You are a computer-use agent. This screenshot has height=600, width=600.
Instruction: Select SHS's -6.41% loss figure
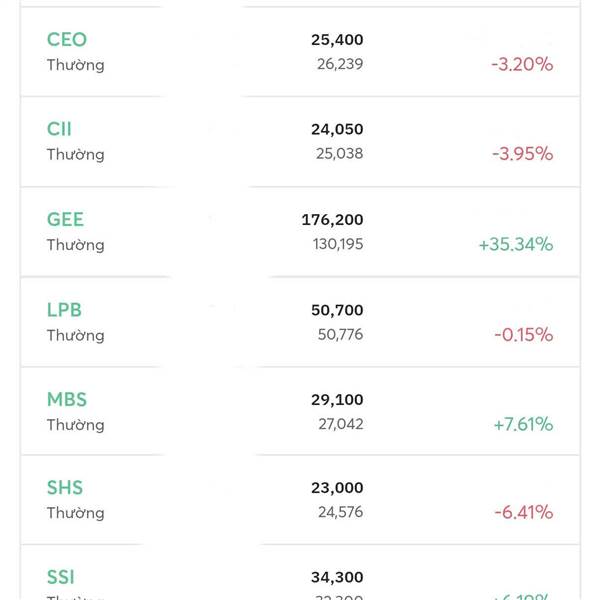(x=523, y=512)
